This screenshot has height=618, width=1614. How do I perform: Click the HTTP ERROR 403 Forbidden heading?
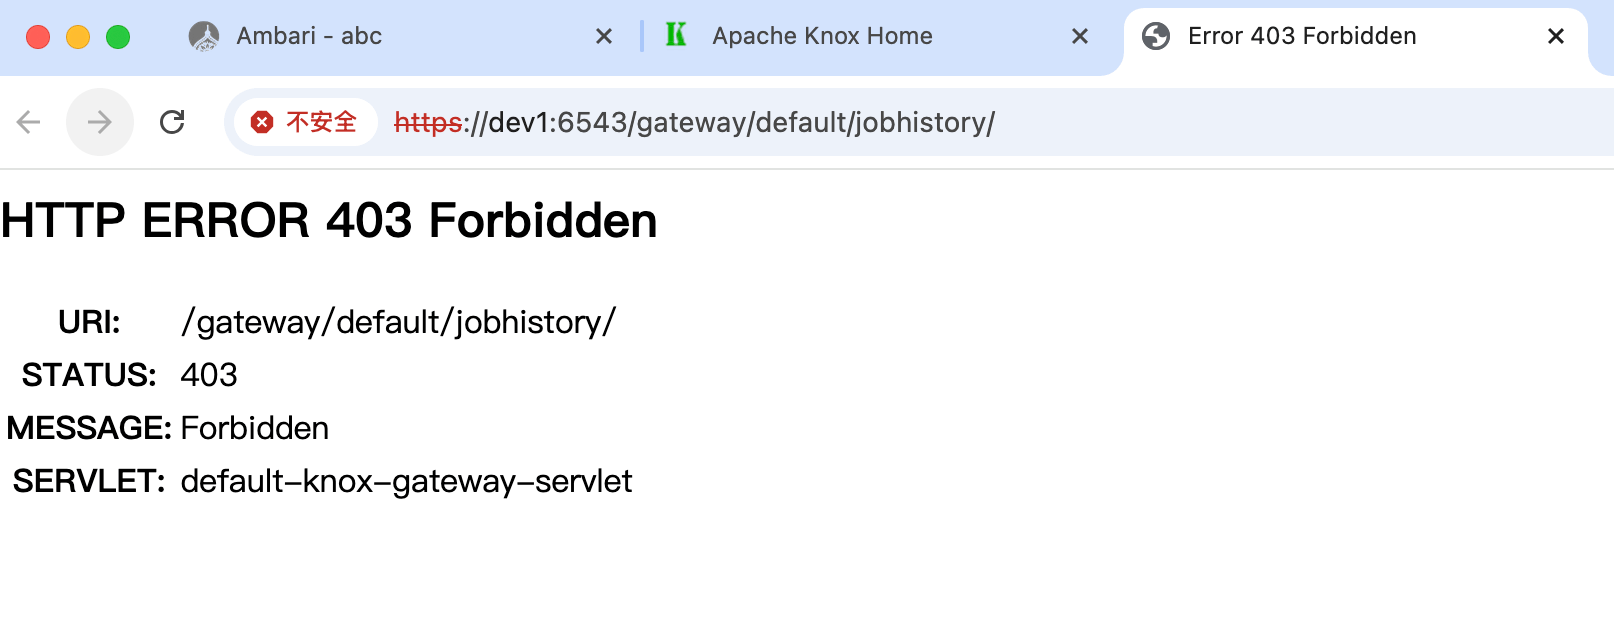coord(329,221)
